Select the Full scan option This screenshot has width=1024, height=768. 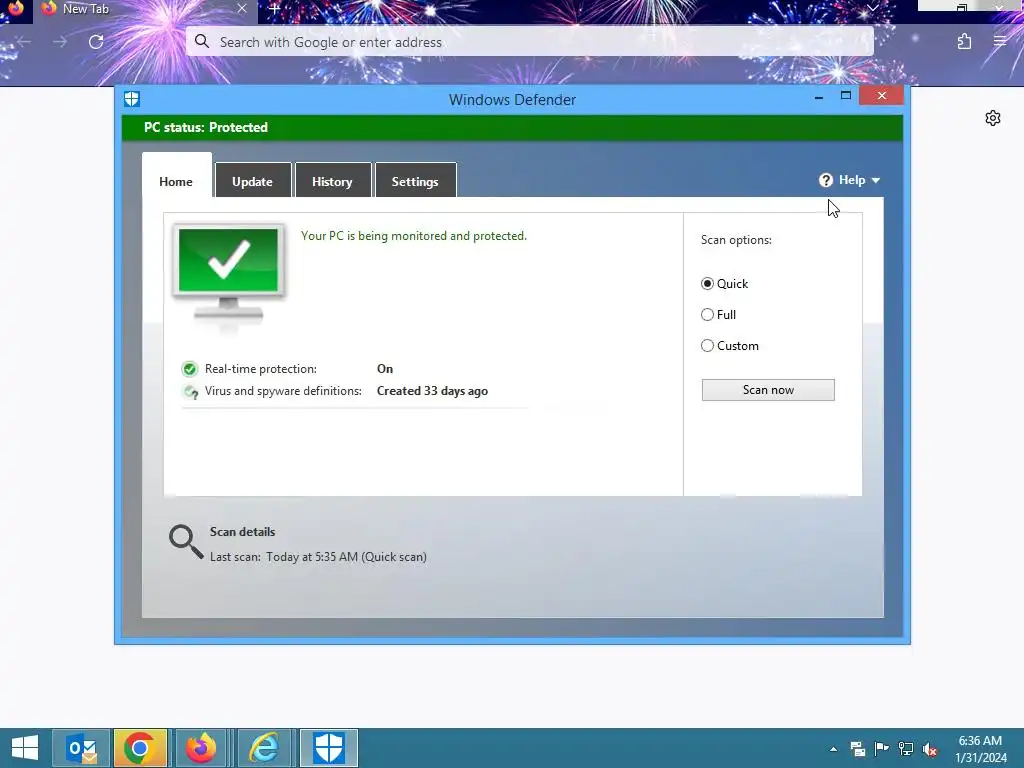click(x=707, y=315)
